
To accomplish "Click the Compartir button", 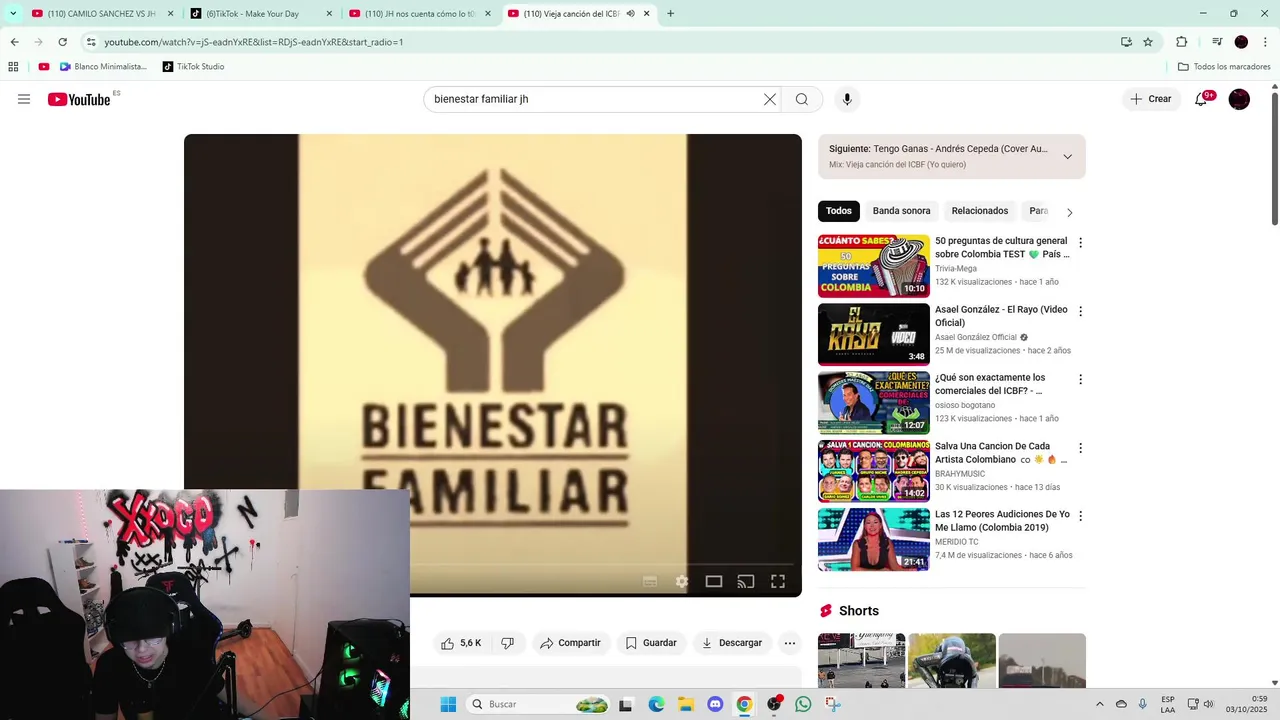I will 570,643.
